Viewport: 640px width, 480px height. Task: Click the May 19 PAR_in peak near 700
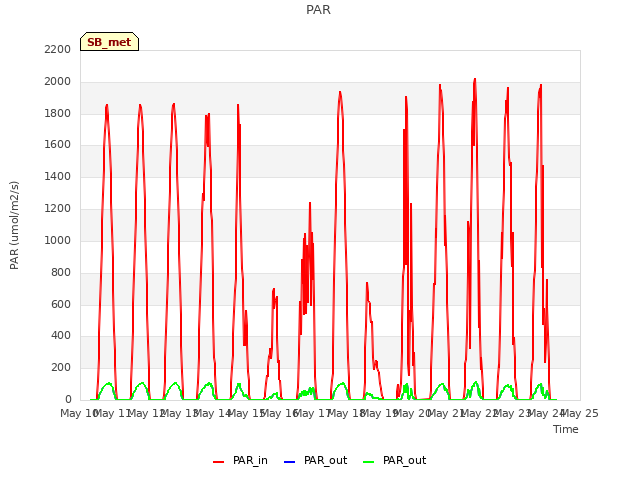(x=367, y=283)
